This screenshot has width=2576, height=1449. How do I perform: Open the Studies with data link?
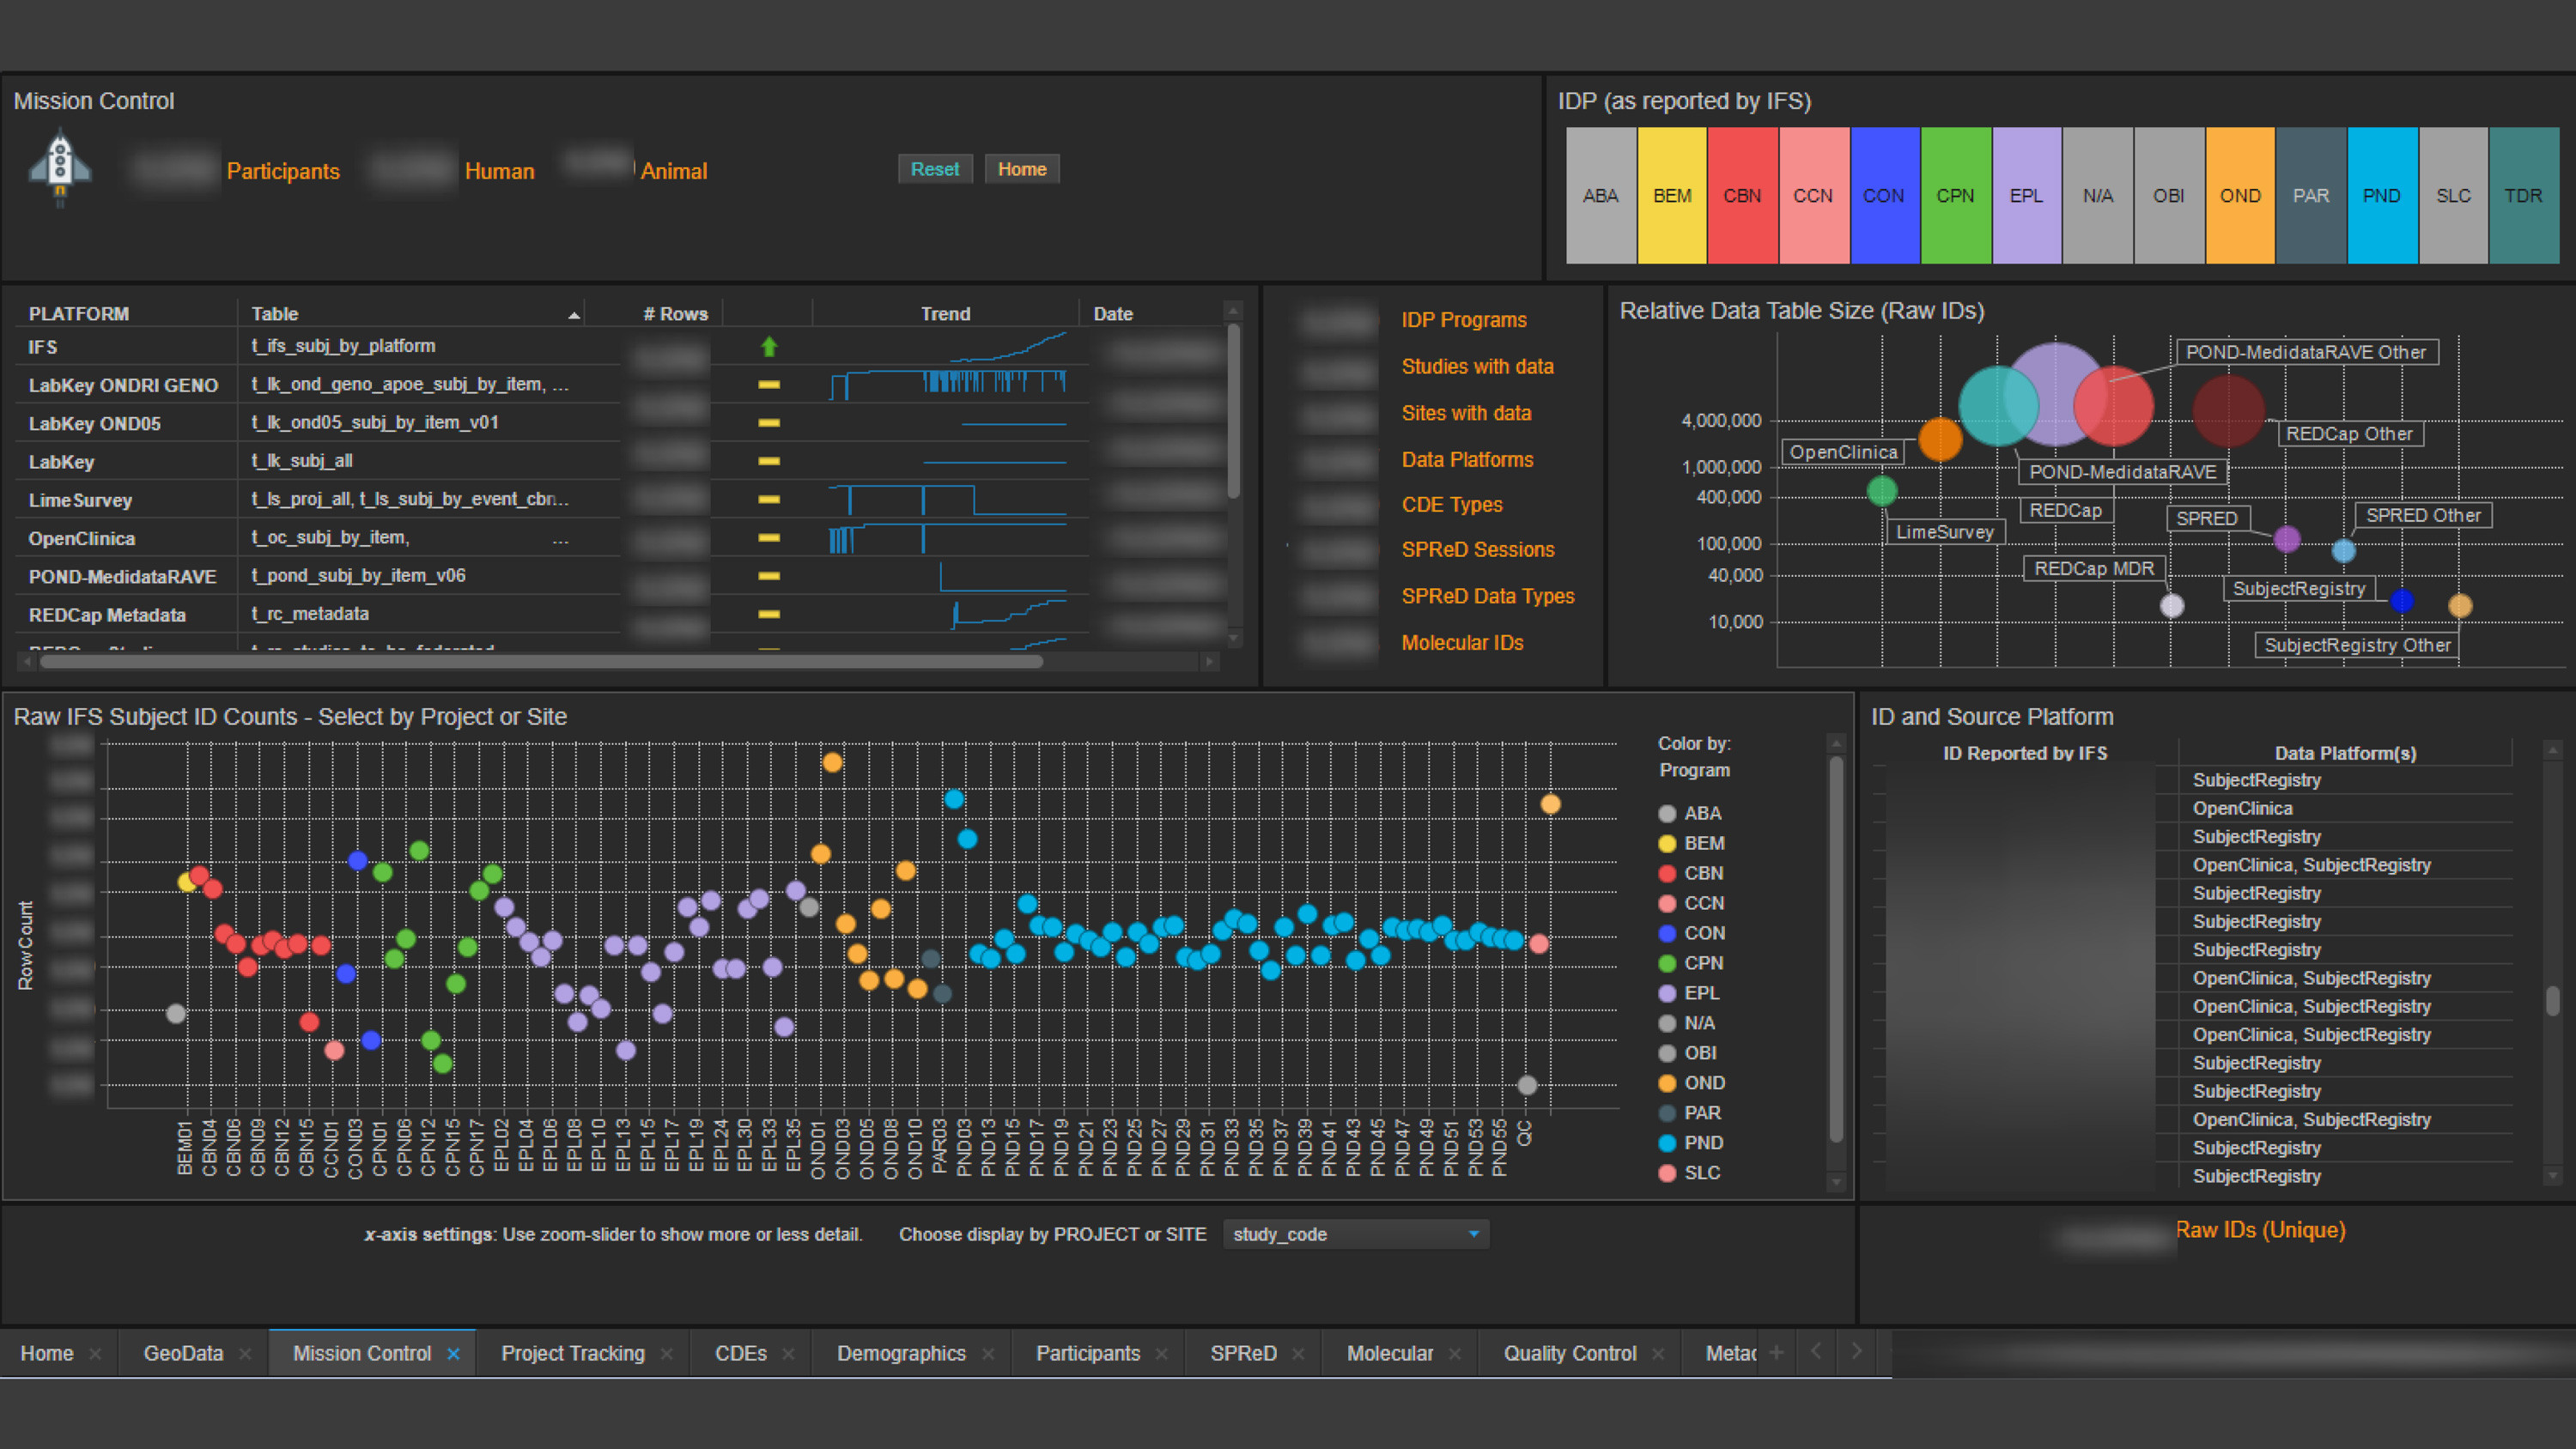(x=1478, y=366)
